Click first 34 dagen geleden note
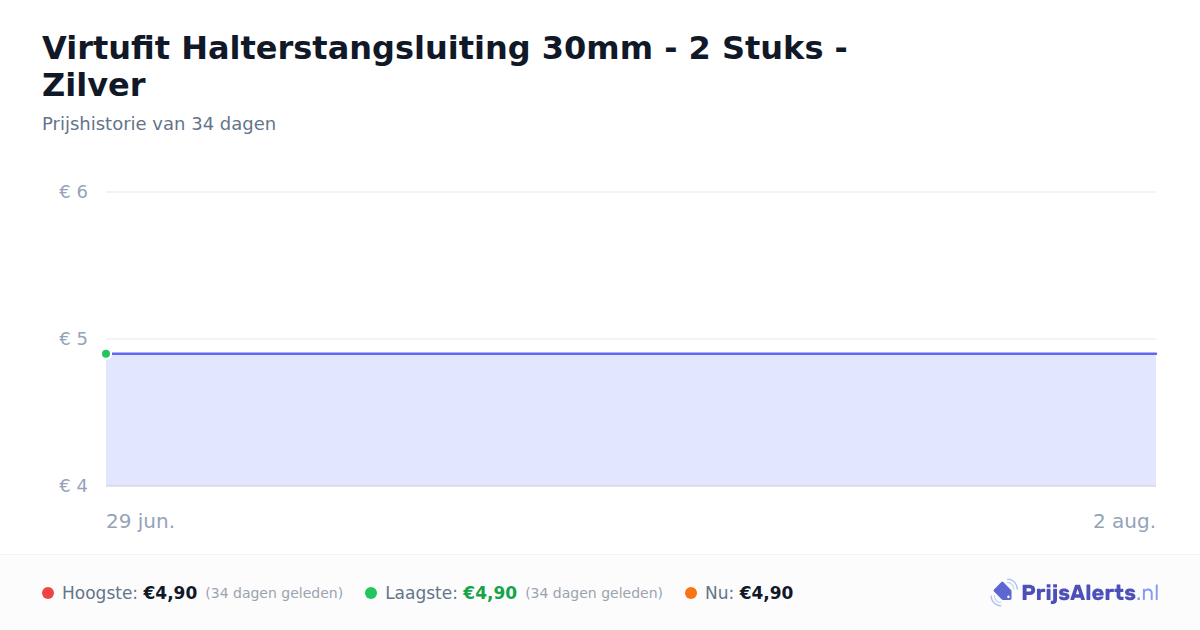The width and height of the screenshot is (1200, 630). 274,593
